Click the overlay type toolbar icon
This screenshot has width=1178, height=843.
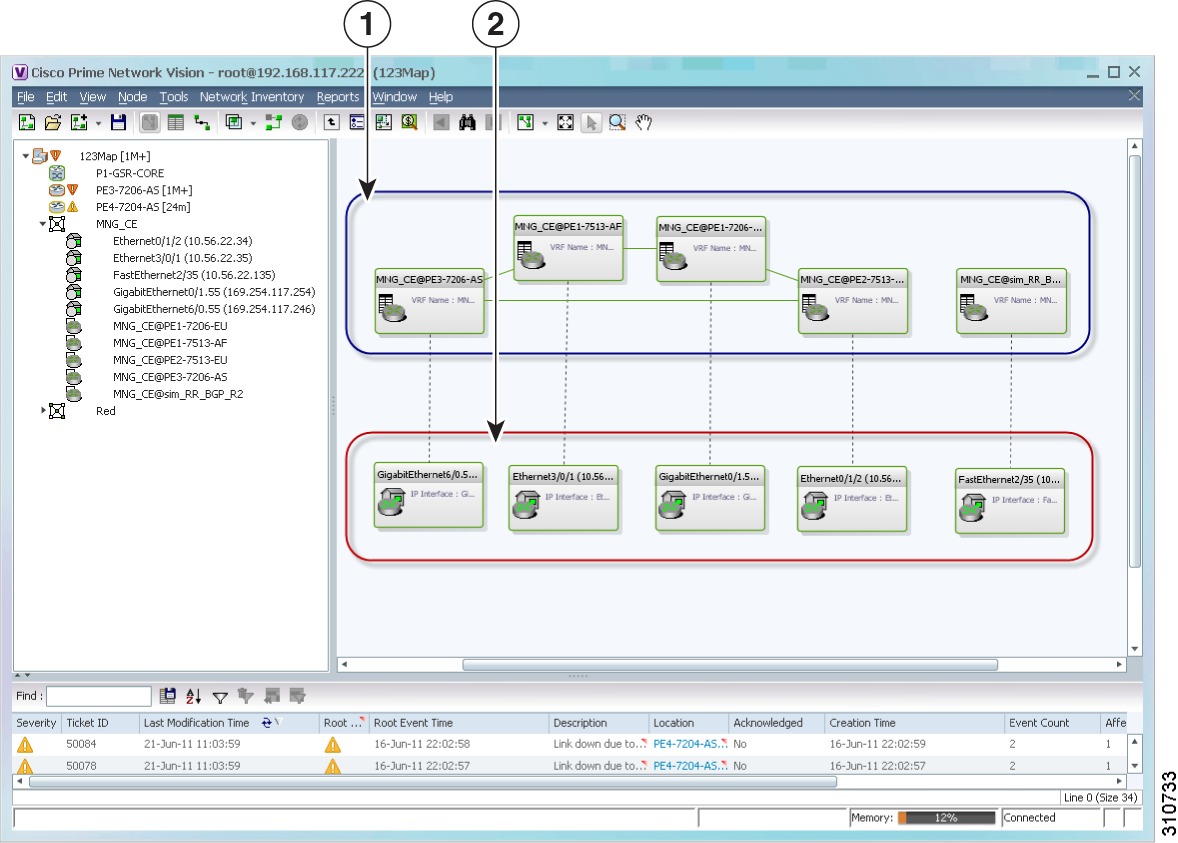(234, 122)
